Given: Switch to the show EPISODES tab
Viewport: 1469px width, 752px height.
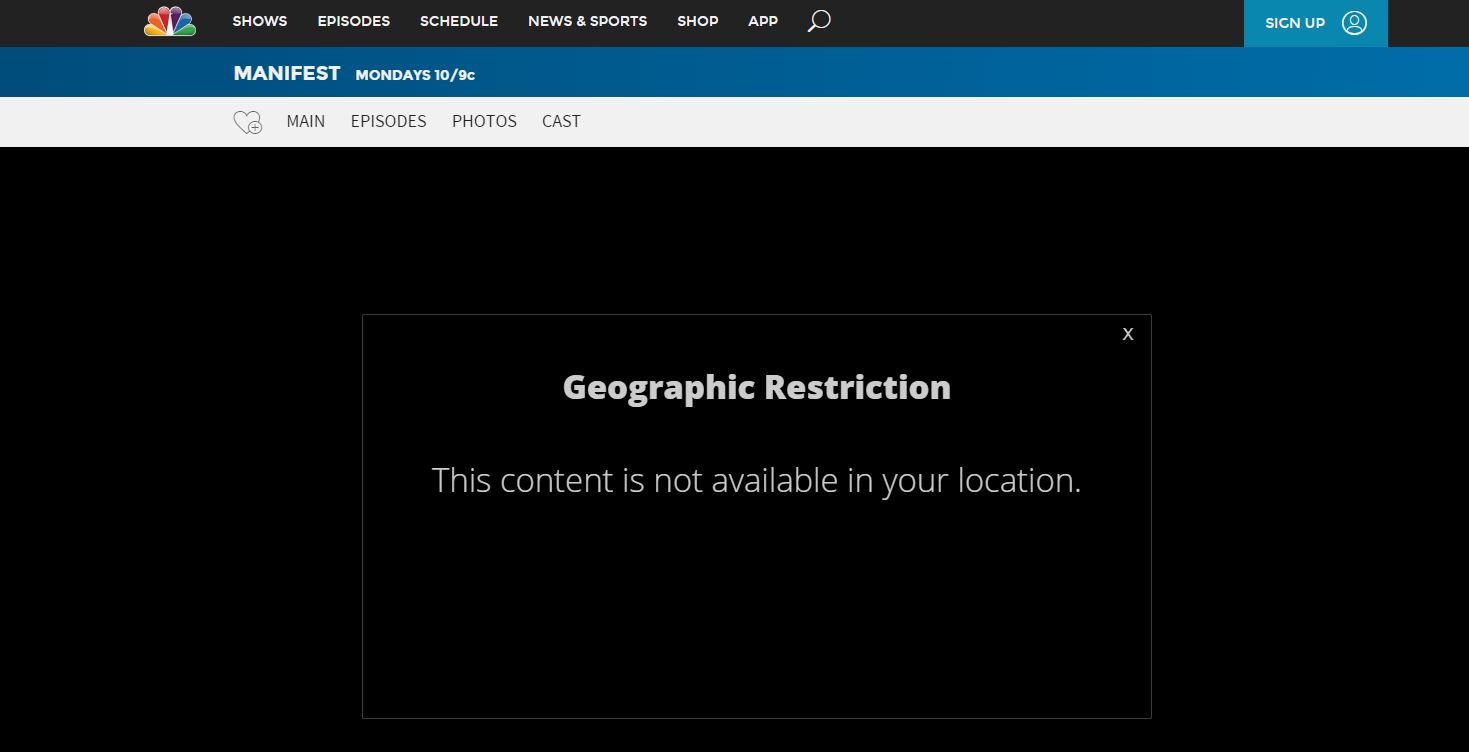Looking at the screenshot, I should tap(389, 121).
